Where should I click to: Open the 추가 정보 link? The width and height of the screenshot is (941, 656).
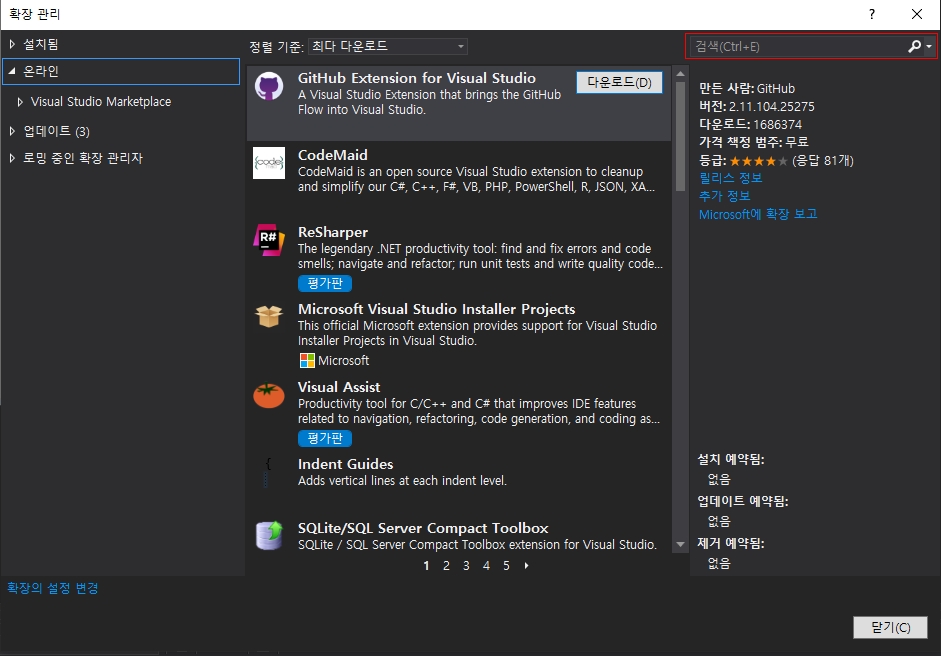pyautogui.click(x=724, y=196)
